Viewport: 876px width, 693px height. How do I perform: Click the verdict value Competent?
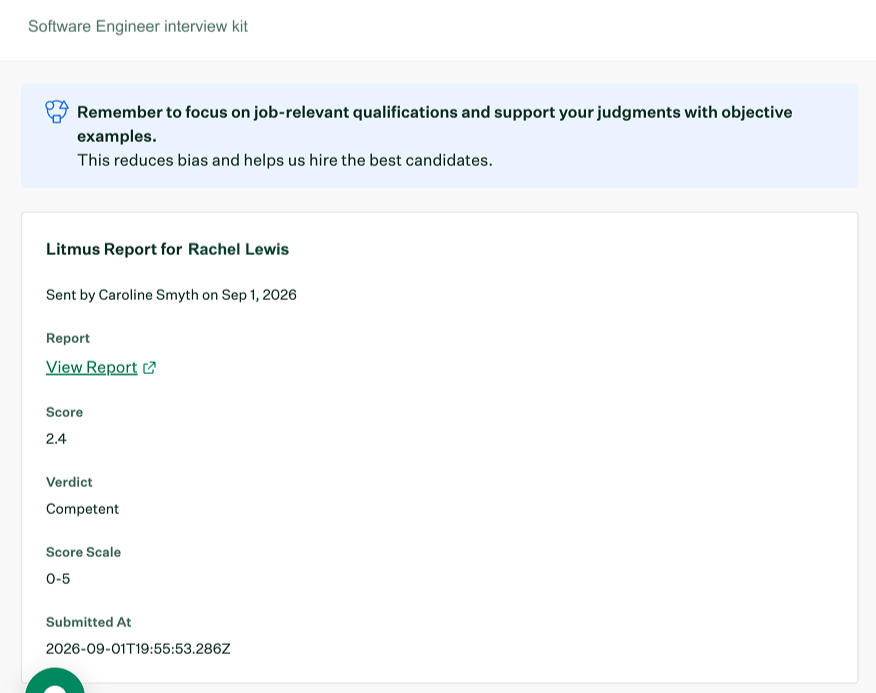pyautogui.click(x=82, y=509)
